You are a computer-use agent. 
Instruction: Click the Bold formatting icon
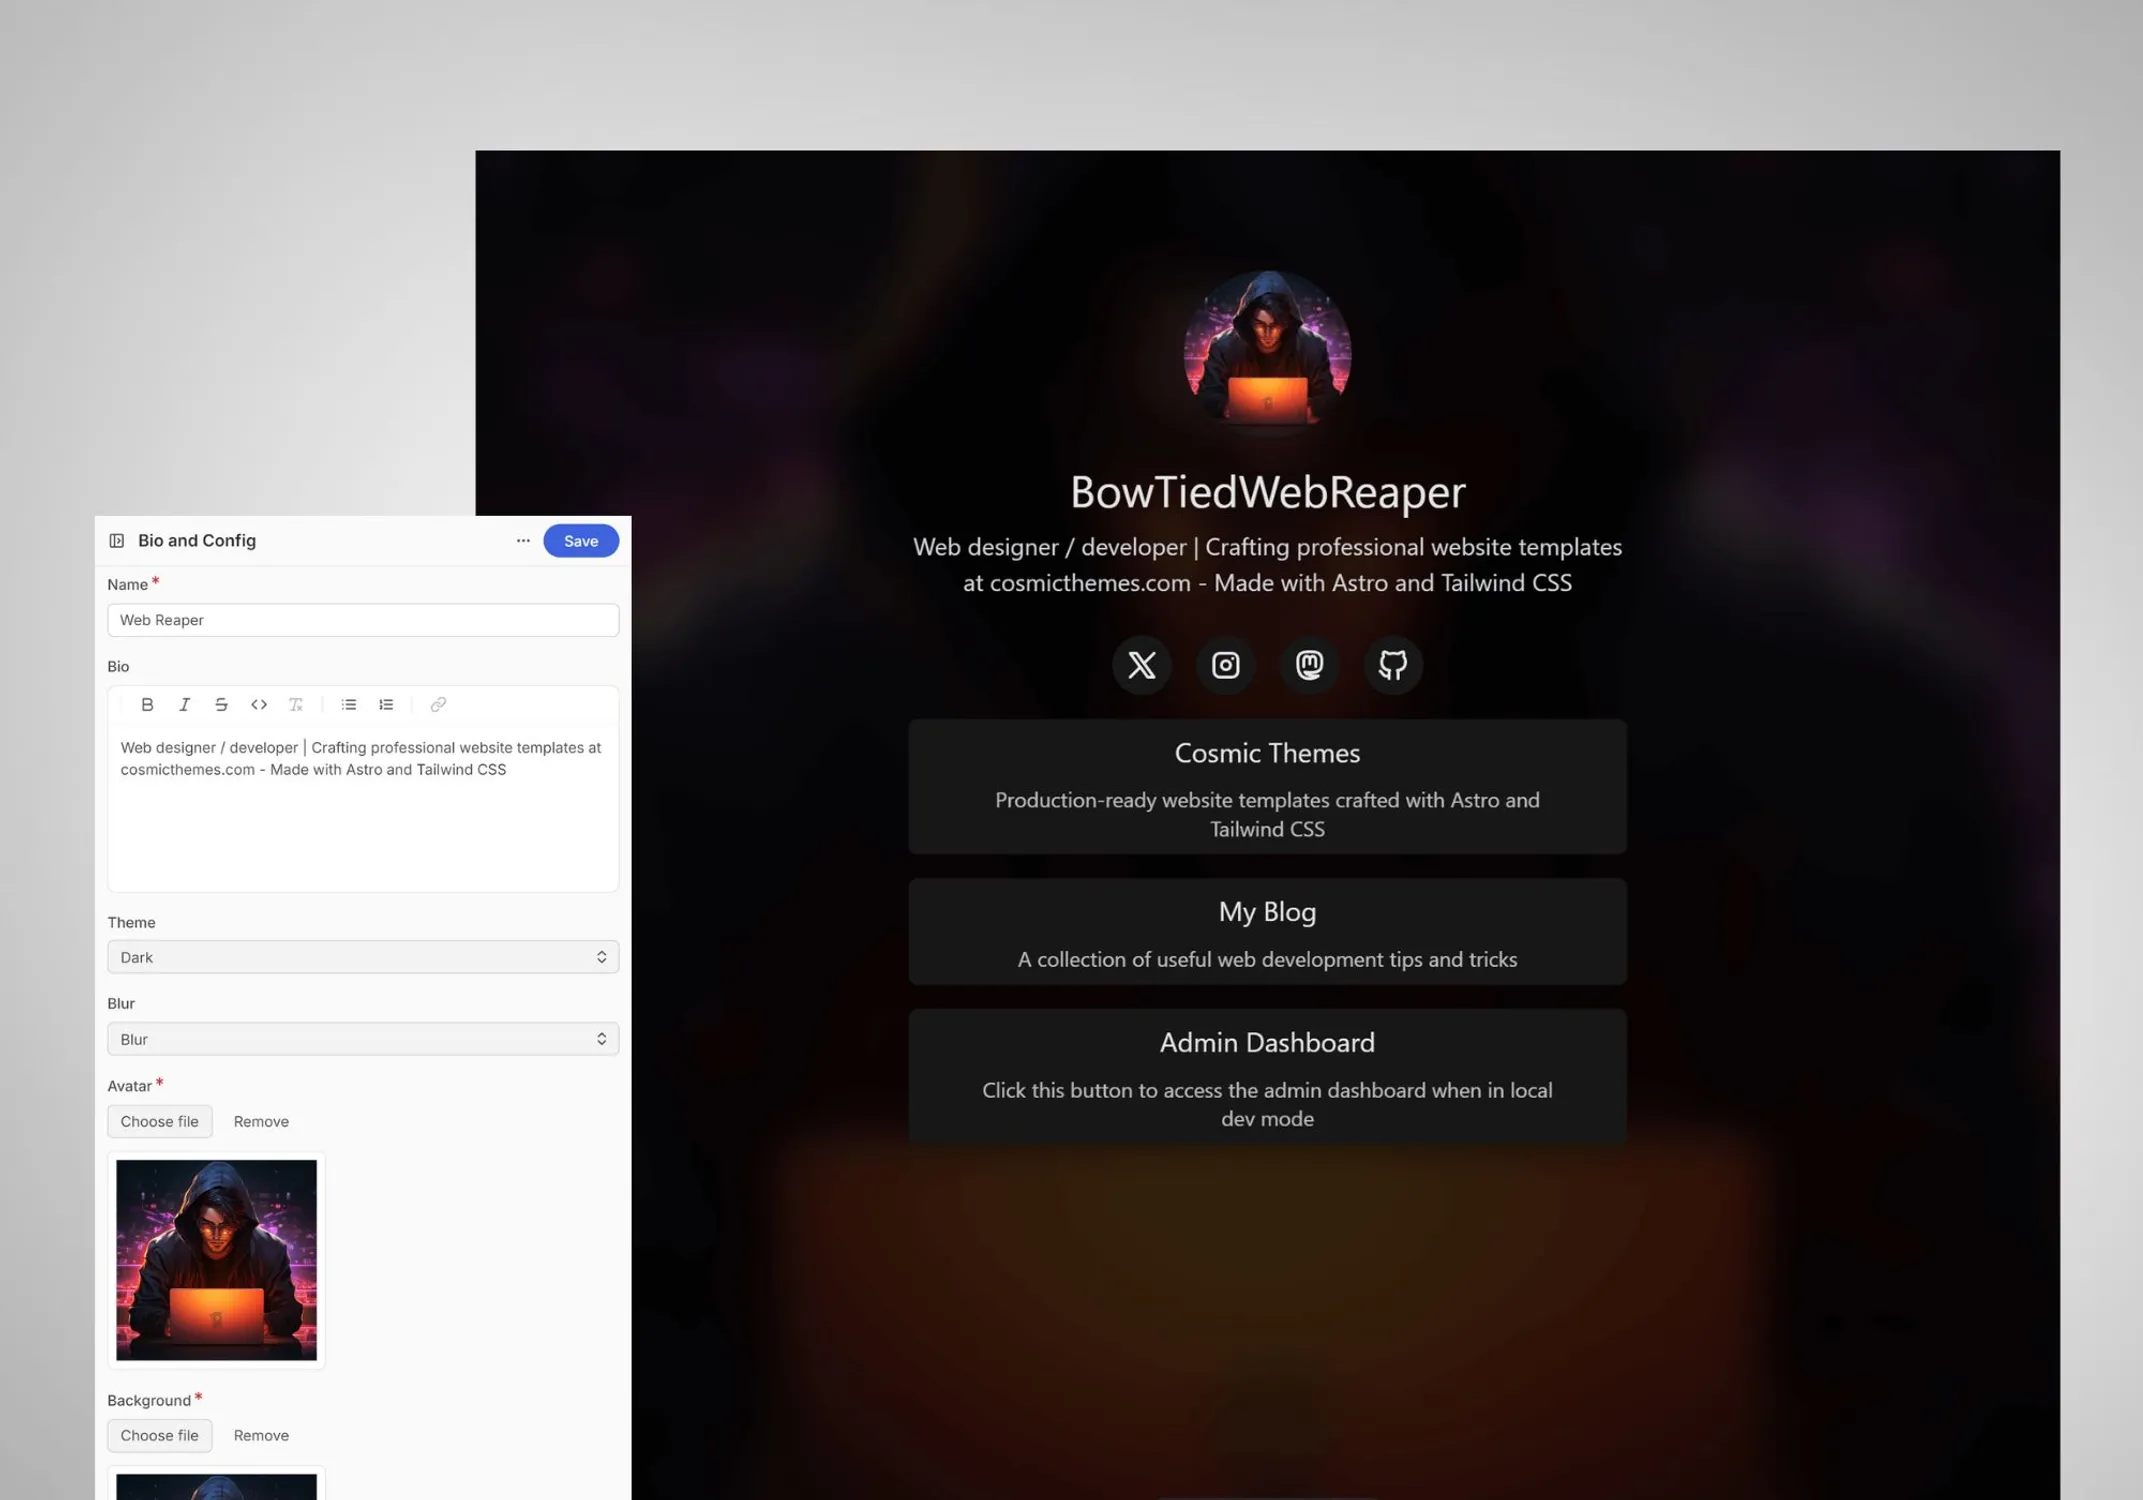[x=147, y=704]
